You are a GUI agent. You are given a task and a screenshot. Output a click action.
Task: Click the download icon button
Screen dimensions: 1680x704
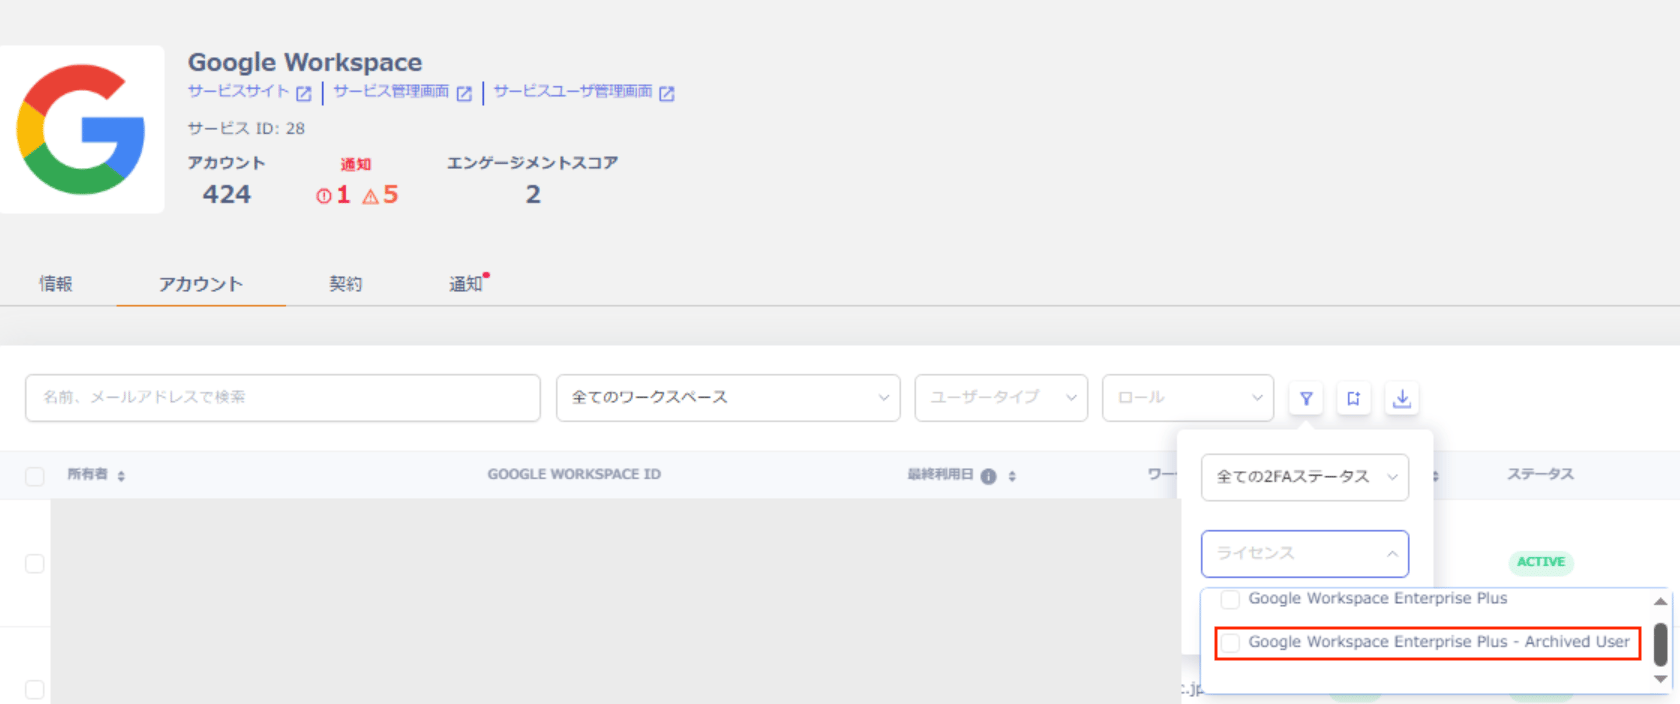[x=1402, y=398]
